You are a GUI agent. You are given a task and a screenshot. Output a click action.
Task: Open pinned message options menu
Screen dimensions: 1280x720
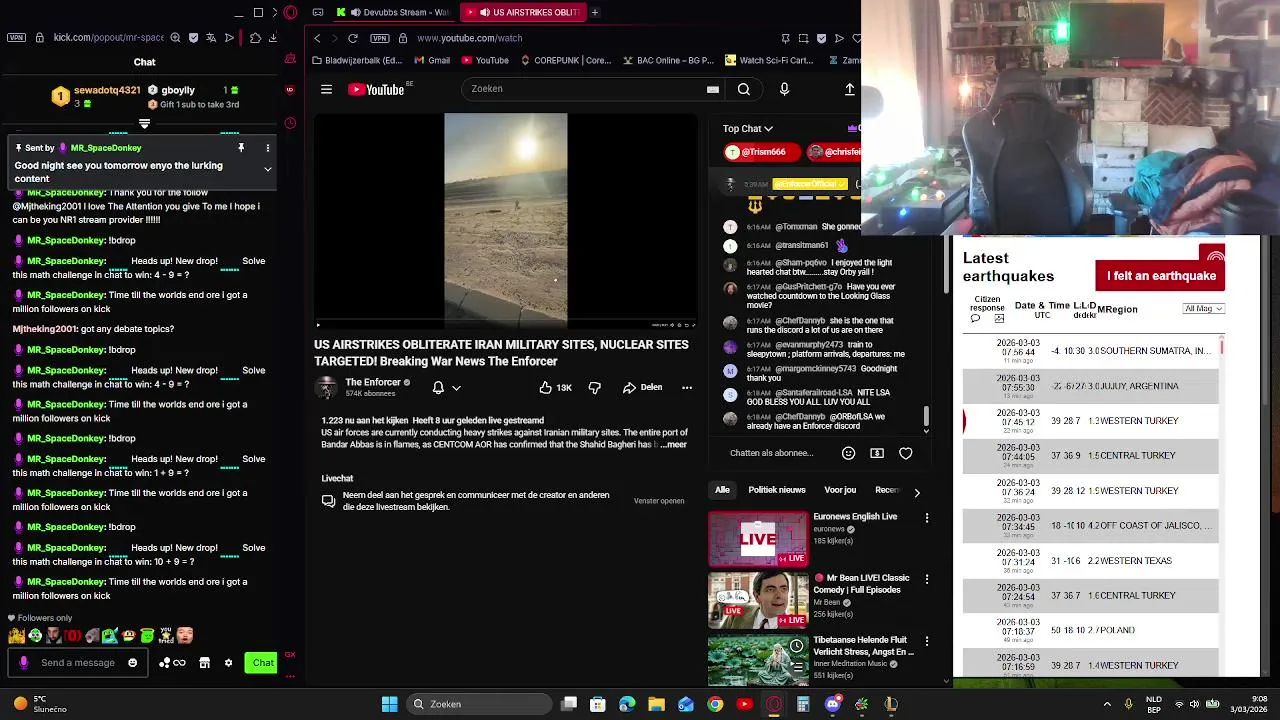tap(267, 148)
